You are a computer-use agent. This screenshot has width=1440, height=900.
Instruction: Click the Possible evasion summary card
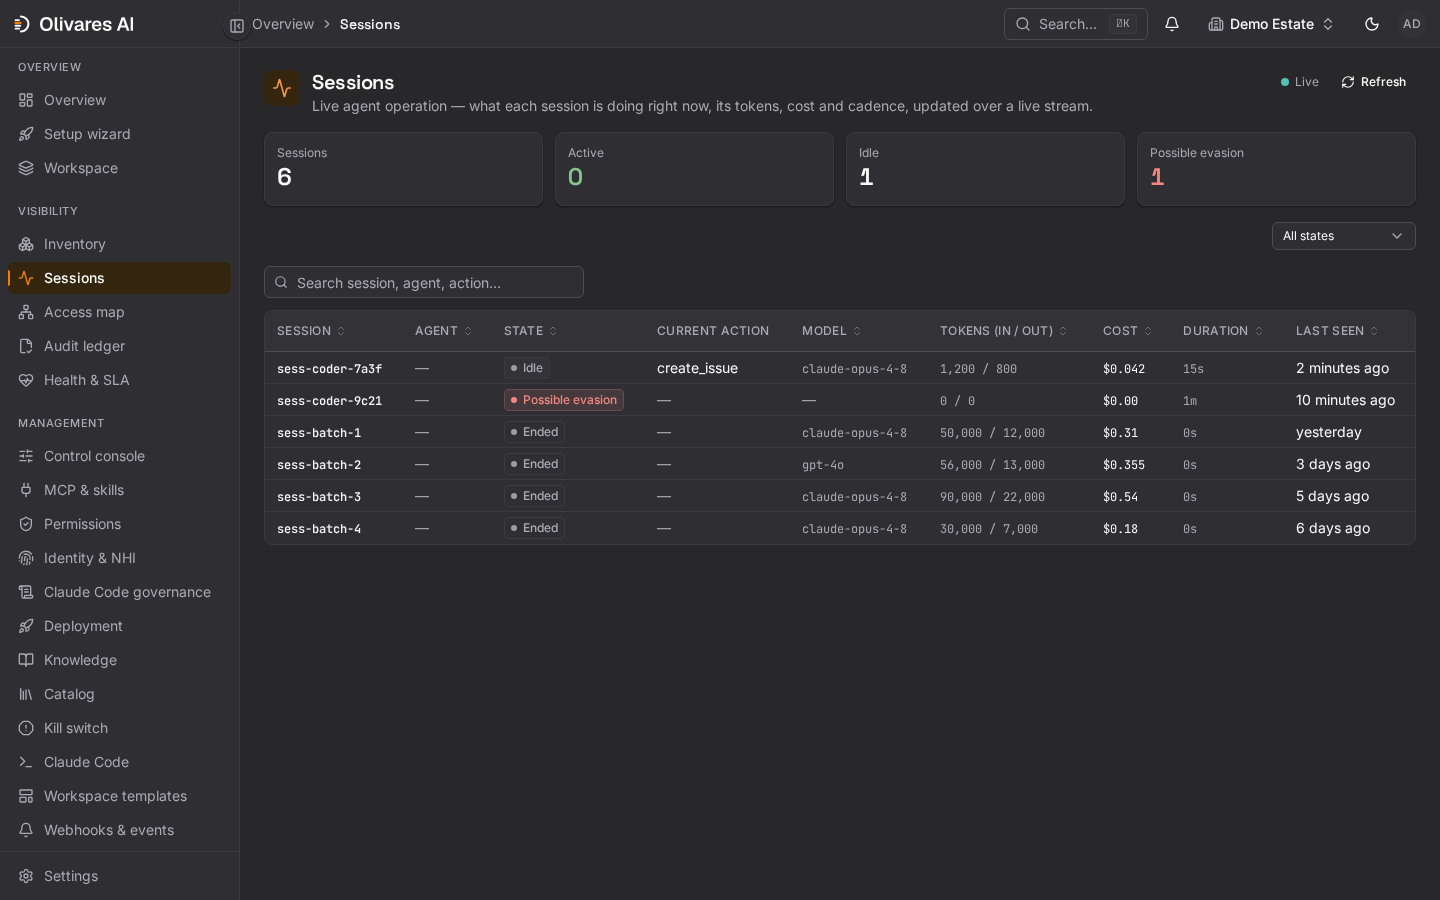point(1276,169)
